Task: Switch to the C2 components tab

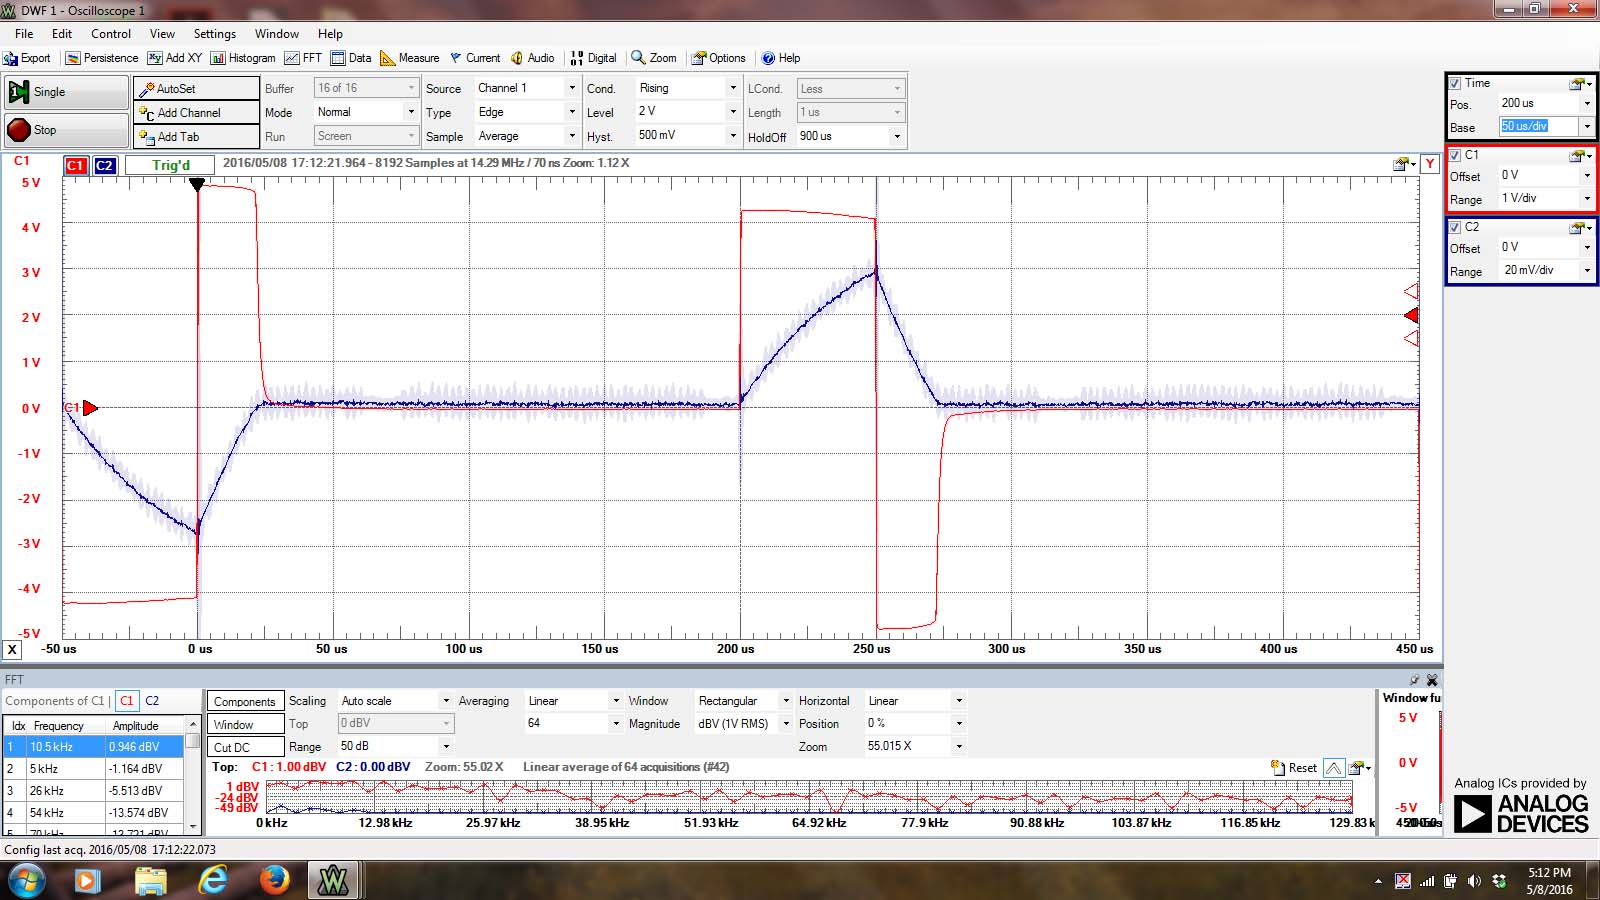Action: coord(152,701)
